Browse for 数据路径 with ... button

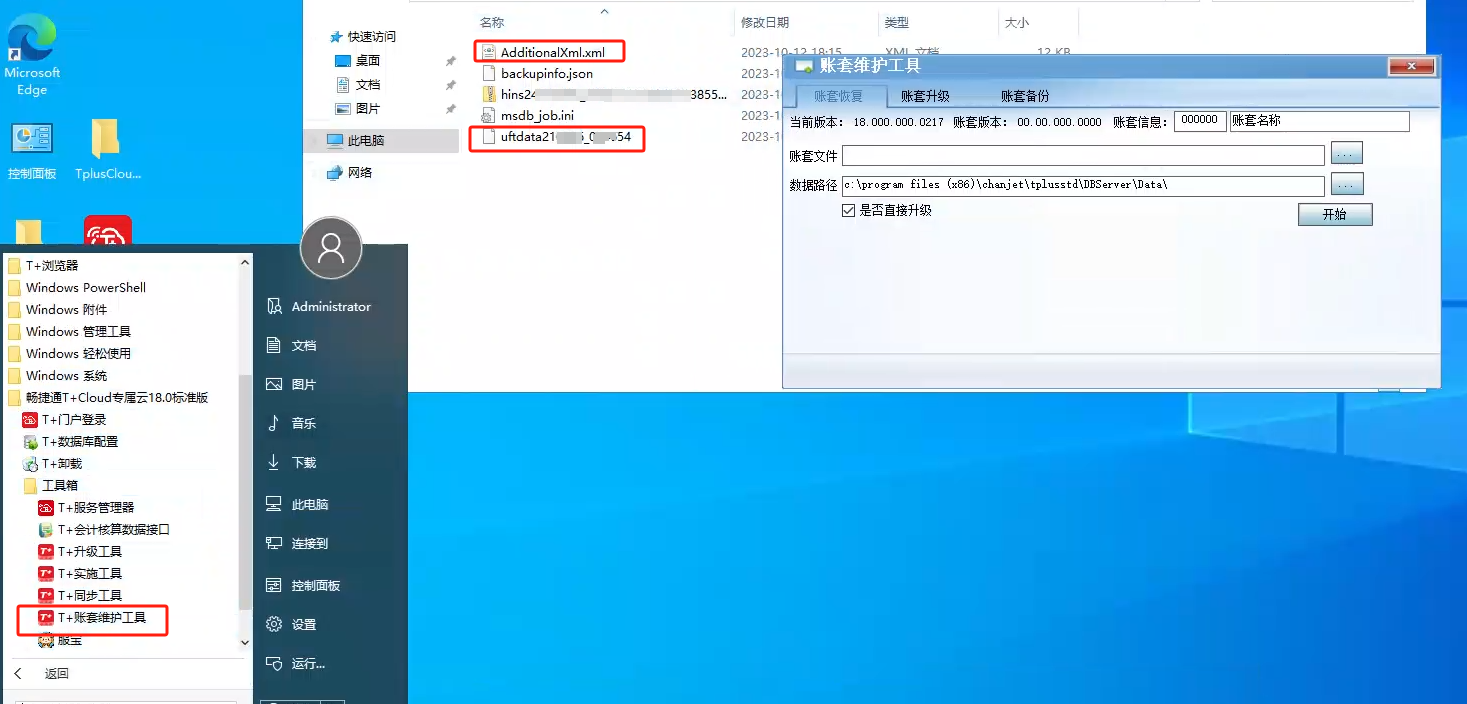pyautogui.click(x=1347, y=184)
